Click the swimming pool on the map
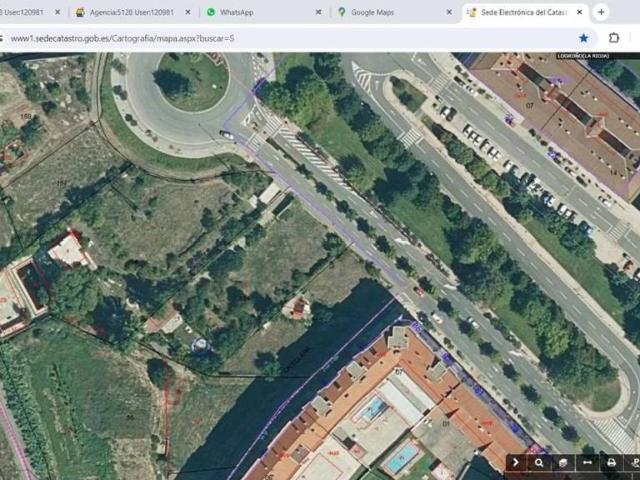The image size is (640, 480). point(402,458)
